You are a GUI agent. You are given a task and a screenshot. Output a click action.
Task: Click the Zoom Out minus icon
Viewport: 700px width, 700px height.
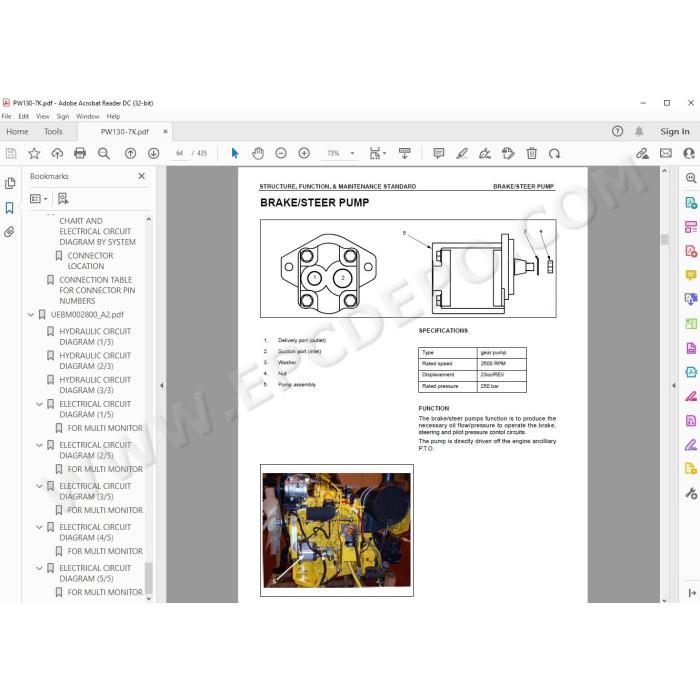point(281,154)
